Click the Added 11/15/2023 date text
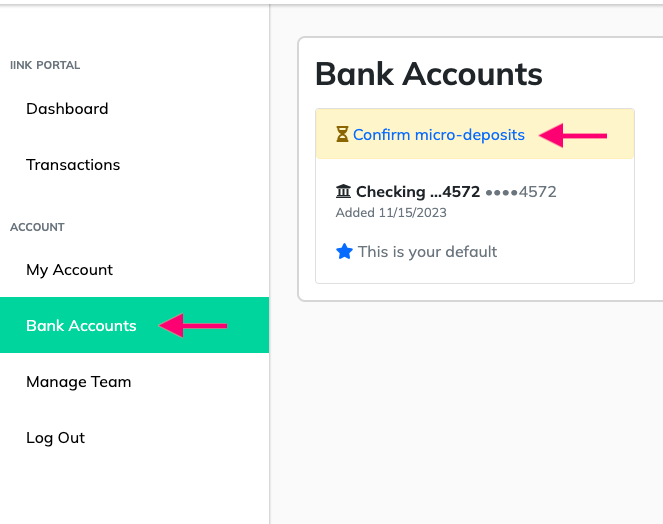Image resolution: width=663 pixels, height=524 pixels. pos(391,212)
